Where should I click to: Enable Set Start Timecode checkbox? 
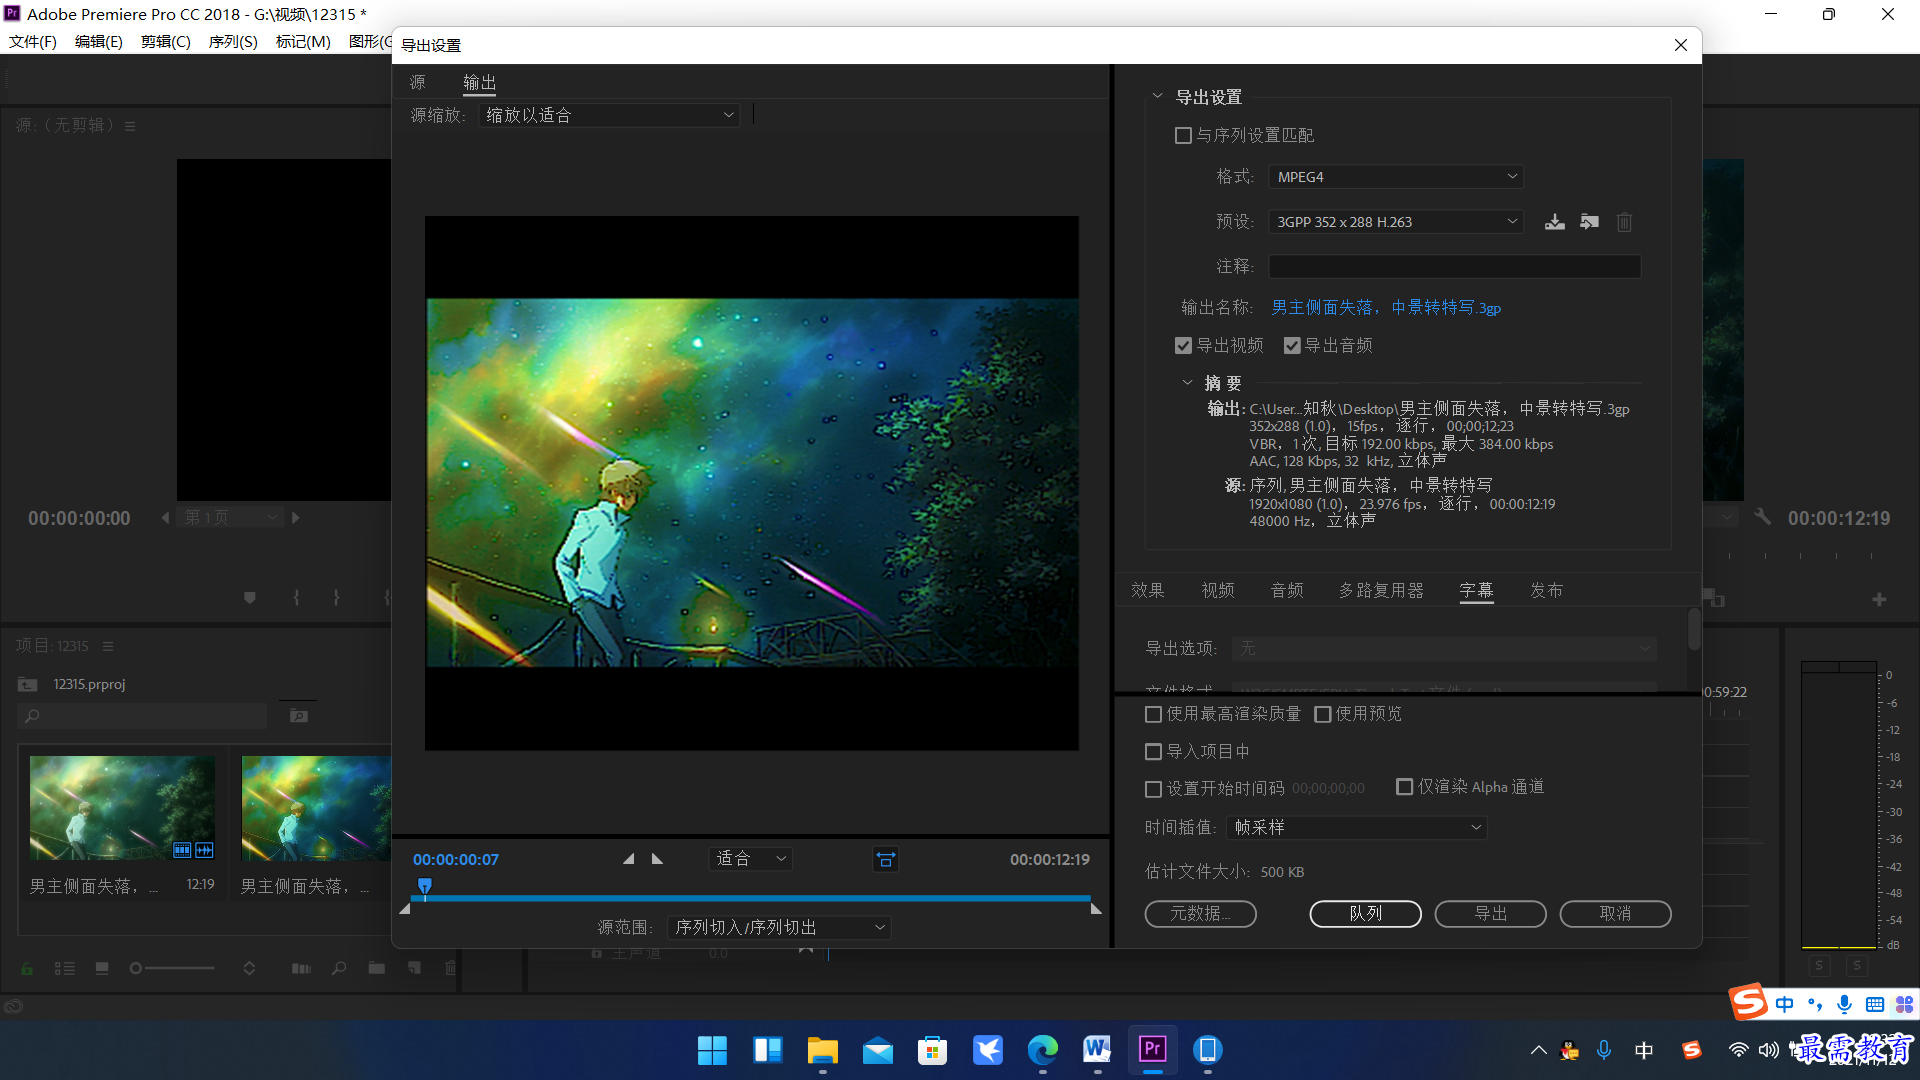click(x=1153, y=789)
